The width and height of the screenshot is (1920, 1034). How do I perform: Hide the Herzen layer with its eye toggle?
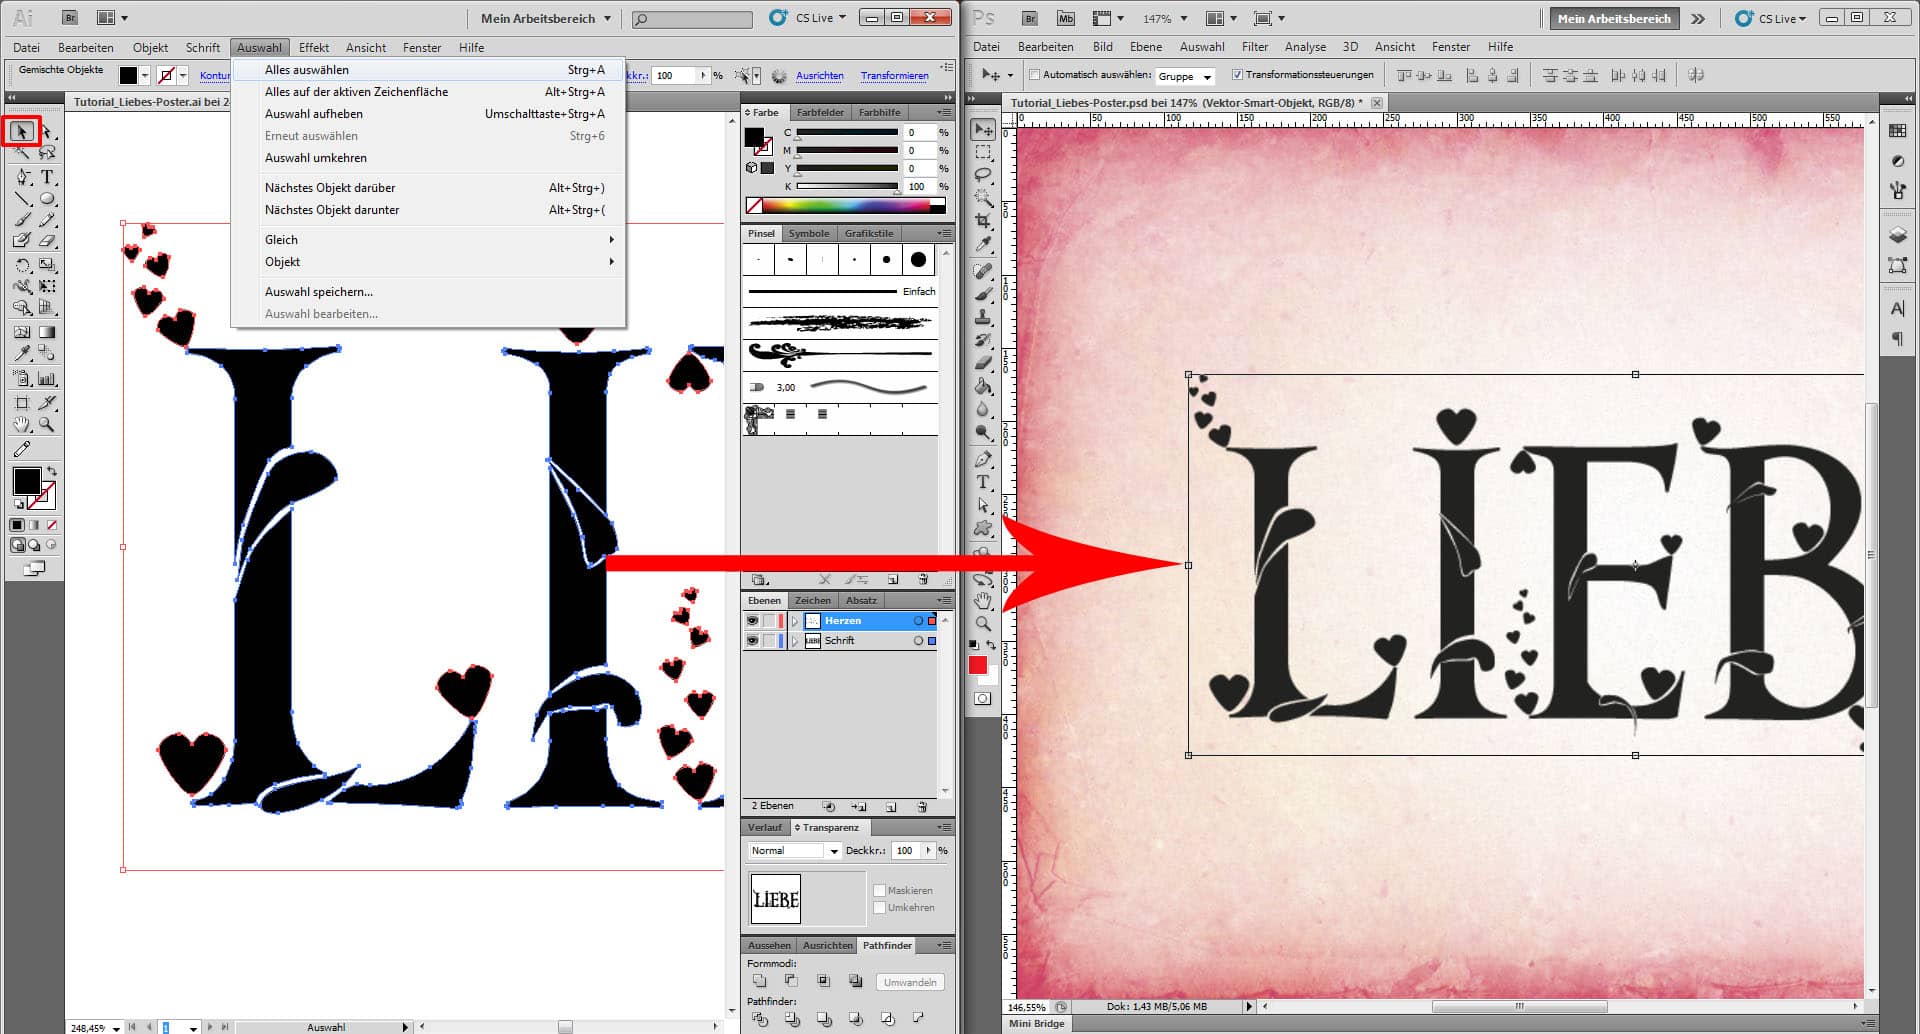(x=753, y=621)
